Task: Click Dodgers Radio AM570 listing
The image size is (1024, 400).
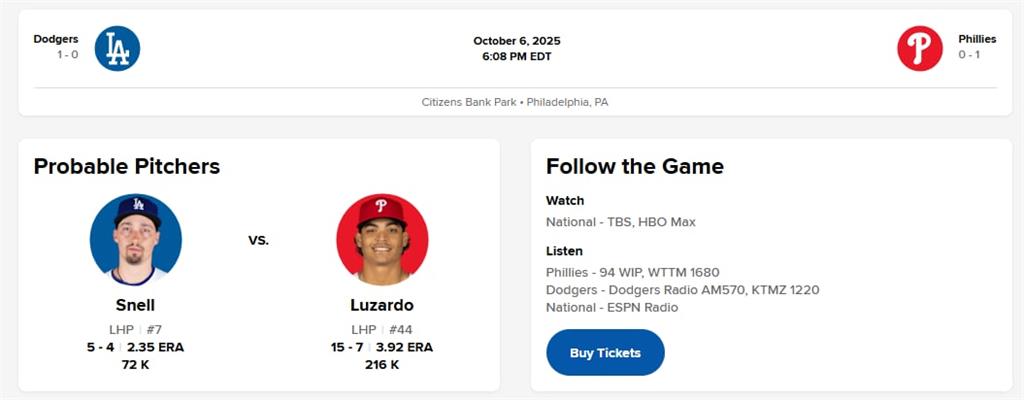Action: tap(682, 290)
